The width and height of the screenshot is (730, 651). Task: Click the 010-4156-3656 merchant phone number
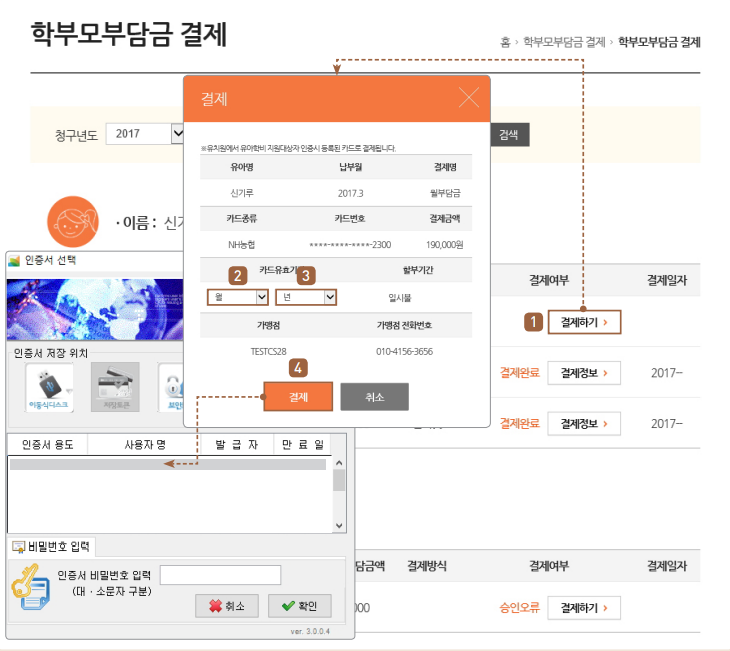pyautogui.click(x=405, y=352)
